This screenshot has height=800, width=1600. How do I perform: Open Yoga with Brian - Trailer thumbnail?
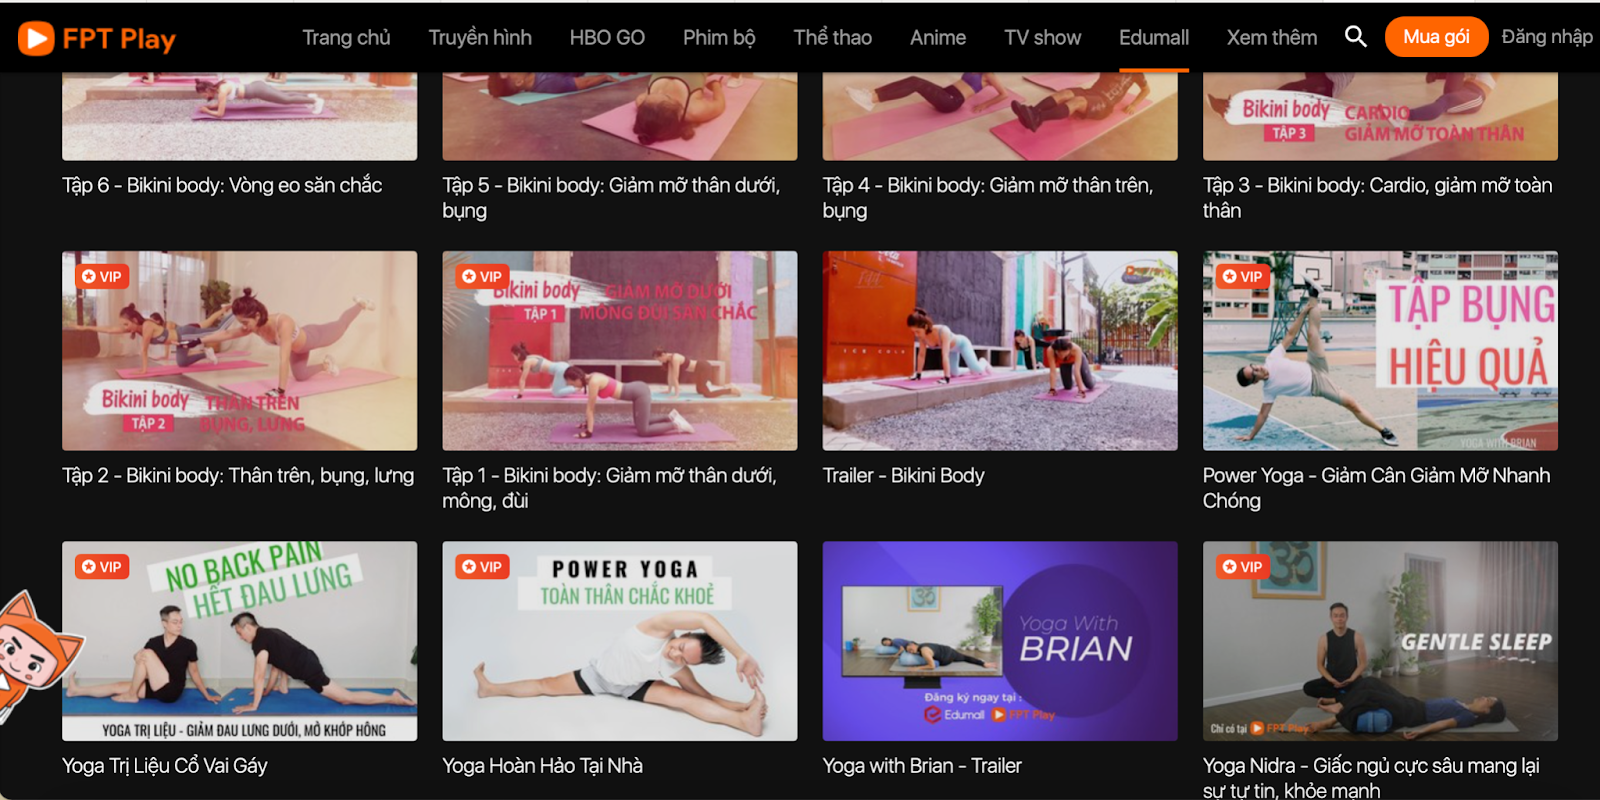pos(1000,641)
